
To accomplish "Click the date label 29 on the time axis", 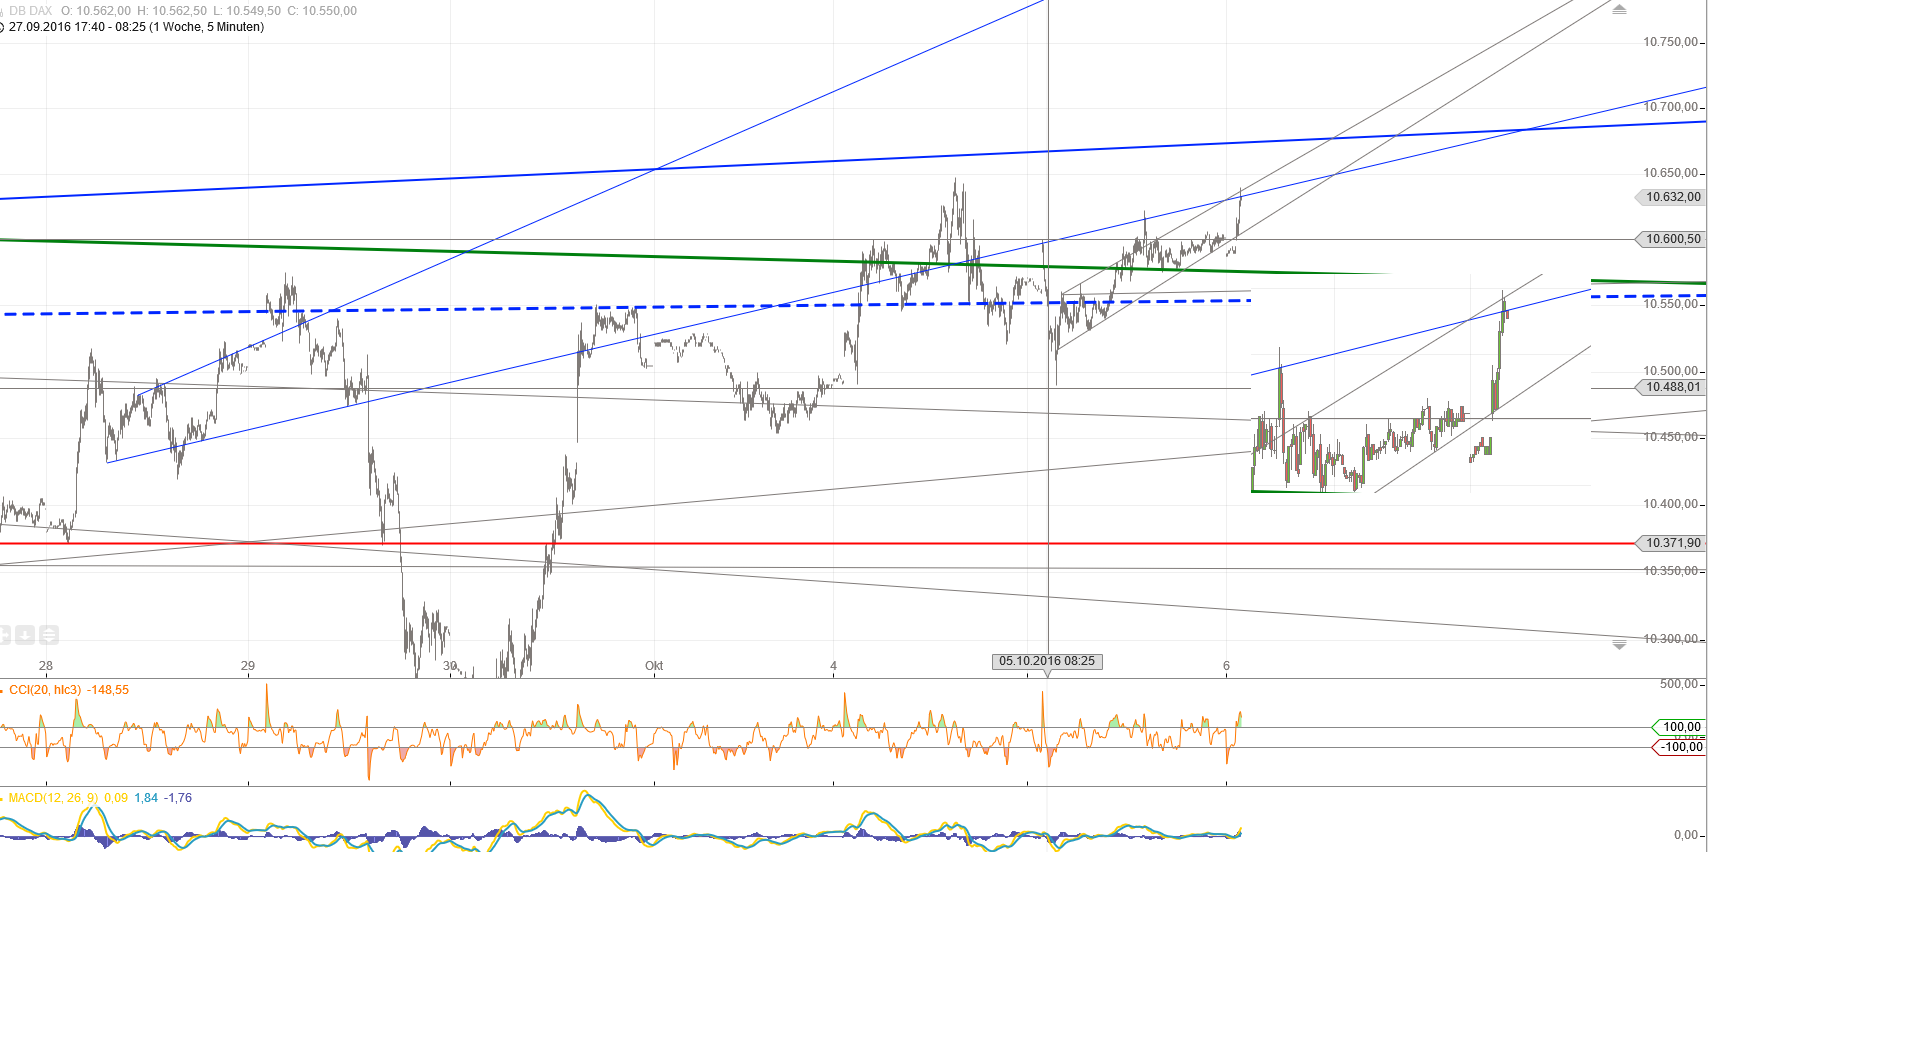I will tap(248, 666).
